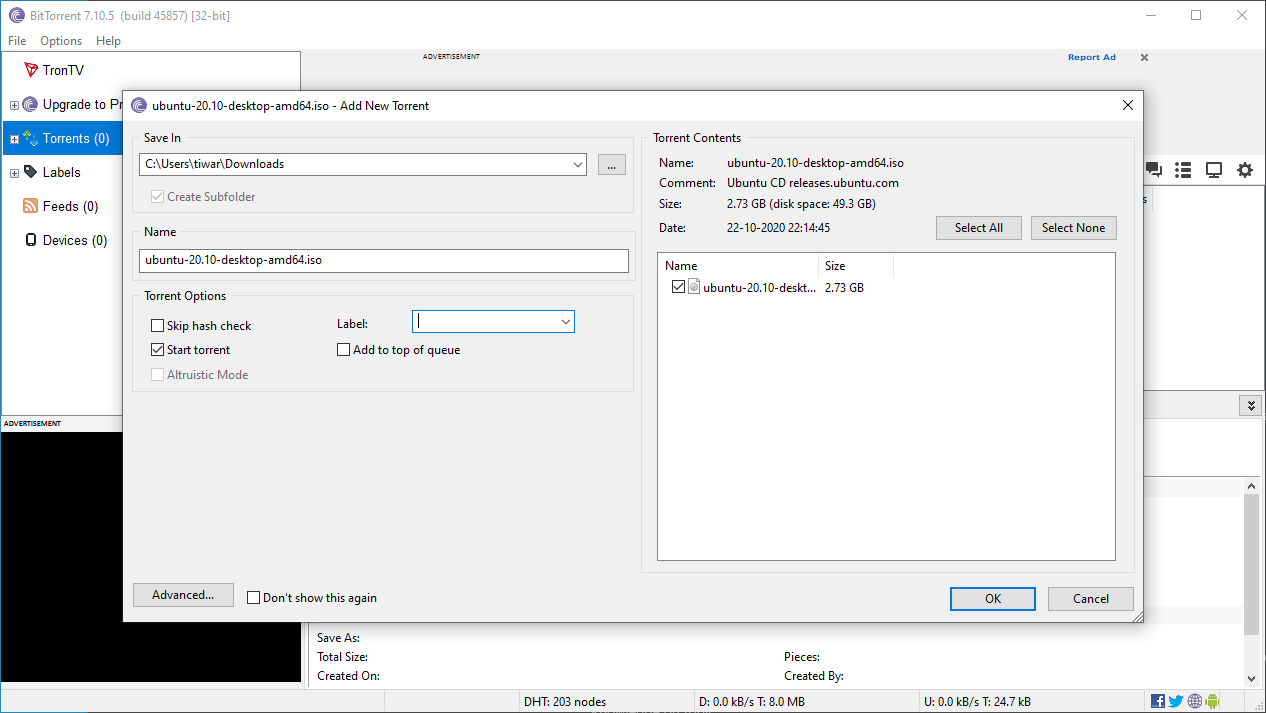
Task: Expand the Save In path dropdown
Action: (577, 164)
